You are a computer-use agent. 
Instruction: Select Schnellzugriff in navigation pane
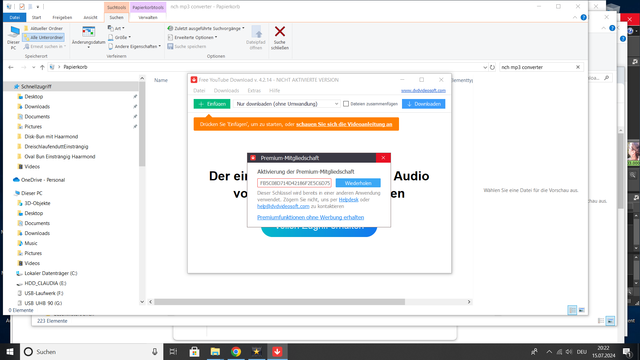coord(36,87)
